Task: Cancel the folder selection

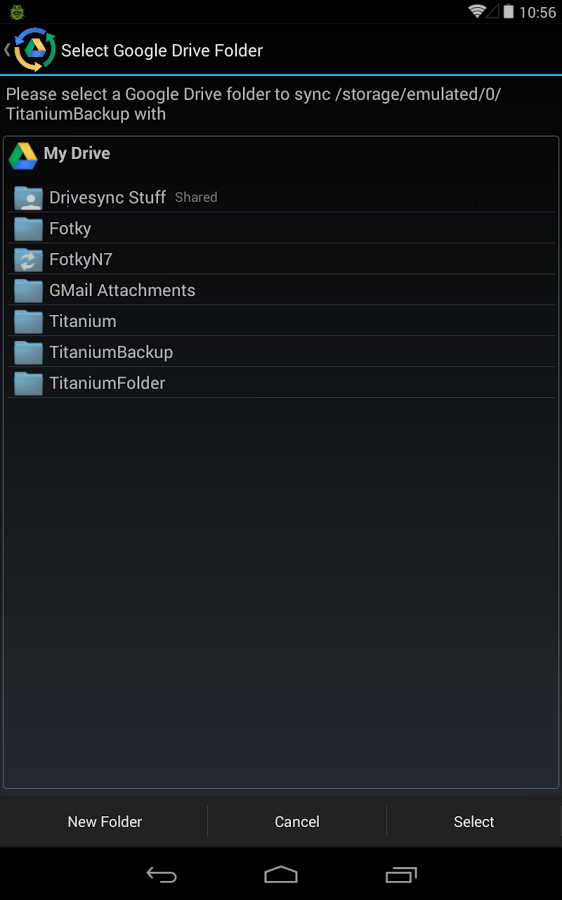Action: tap(297, 821)
